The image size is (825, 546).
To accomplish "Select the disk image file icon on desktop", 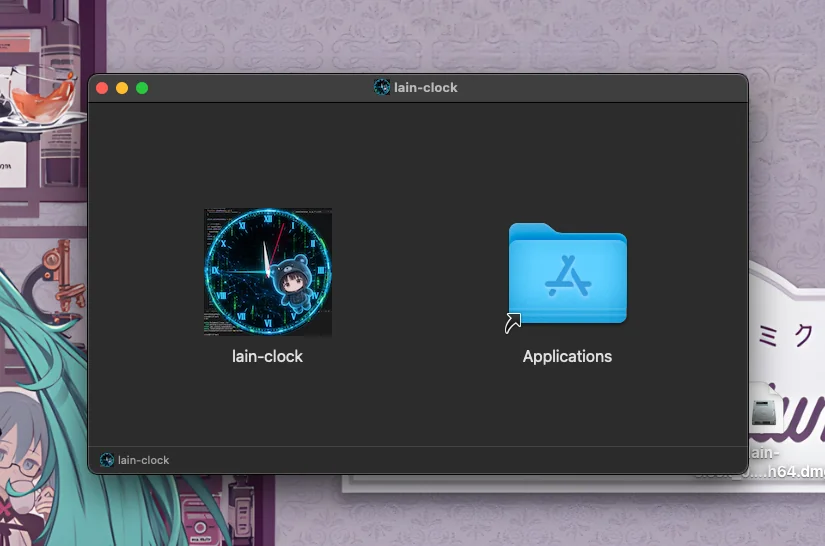I will (x=764, y=410).
